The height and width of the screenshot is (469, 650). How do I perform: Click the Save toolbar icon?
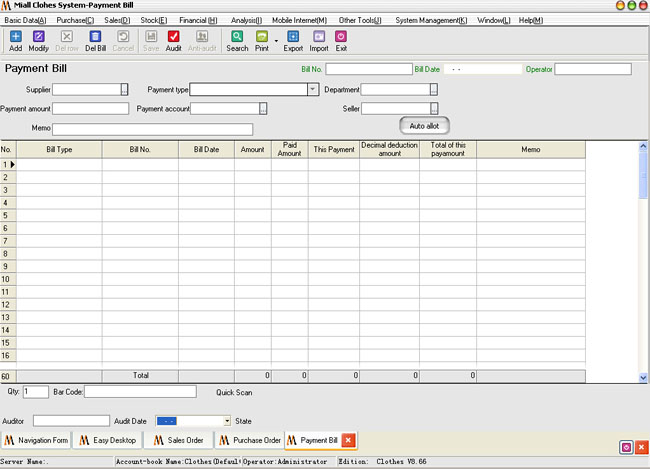click(x=151, y=37)
